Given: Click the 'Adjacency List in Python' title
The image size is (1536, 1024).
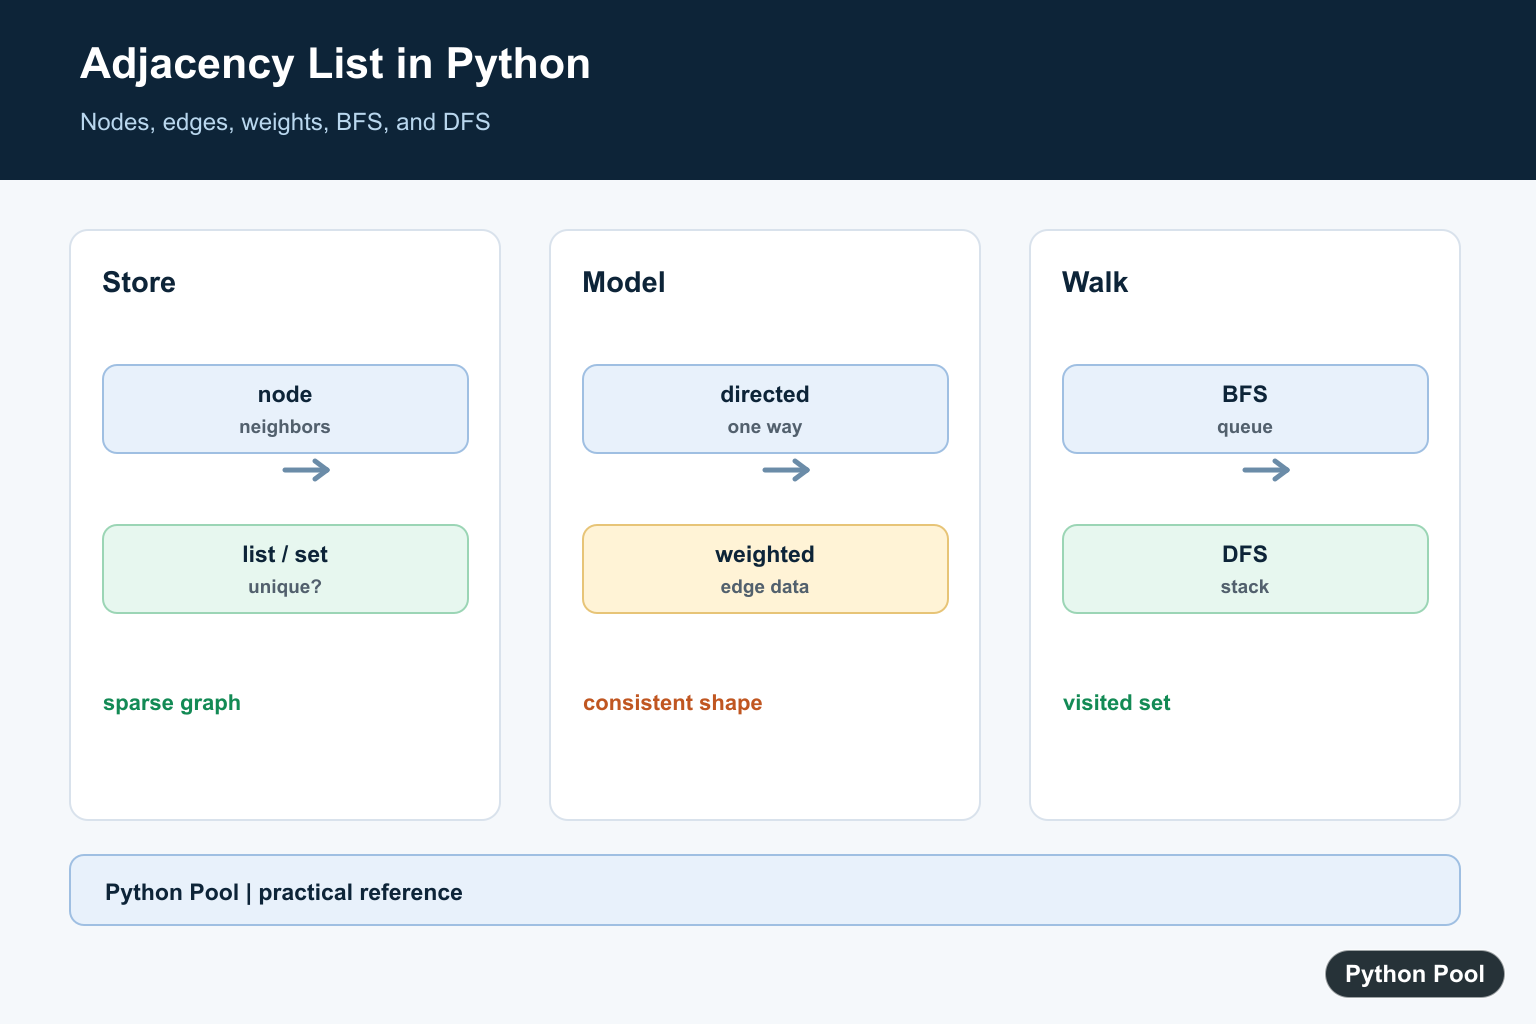Looking at the screenshot, I should tap(335, 64).
